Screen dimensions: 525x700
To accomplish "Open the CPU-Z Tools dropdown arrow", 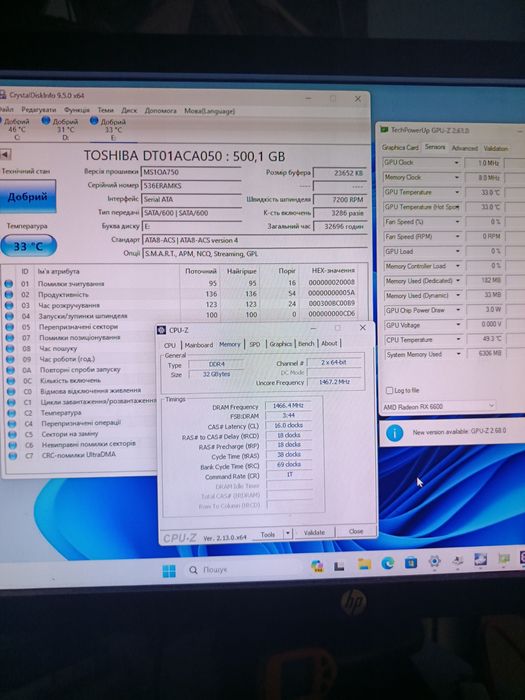I will pos(288,533).
